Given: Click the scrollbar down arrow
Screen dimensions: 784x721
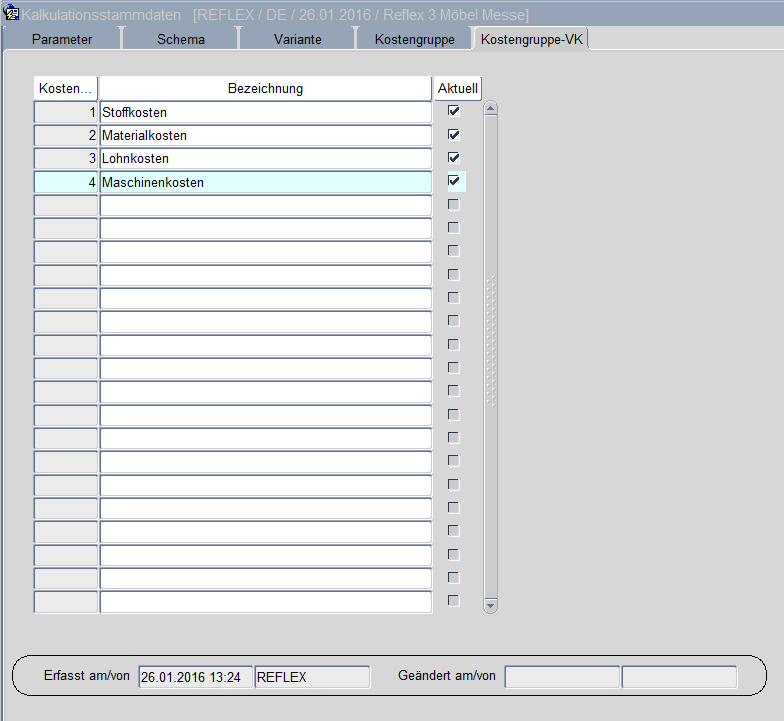Looking at the screenshot, I should [490, 605].
